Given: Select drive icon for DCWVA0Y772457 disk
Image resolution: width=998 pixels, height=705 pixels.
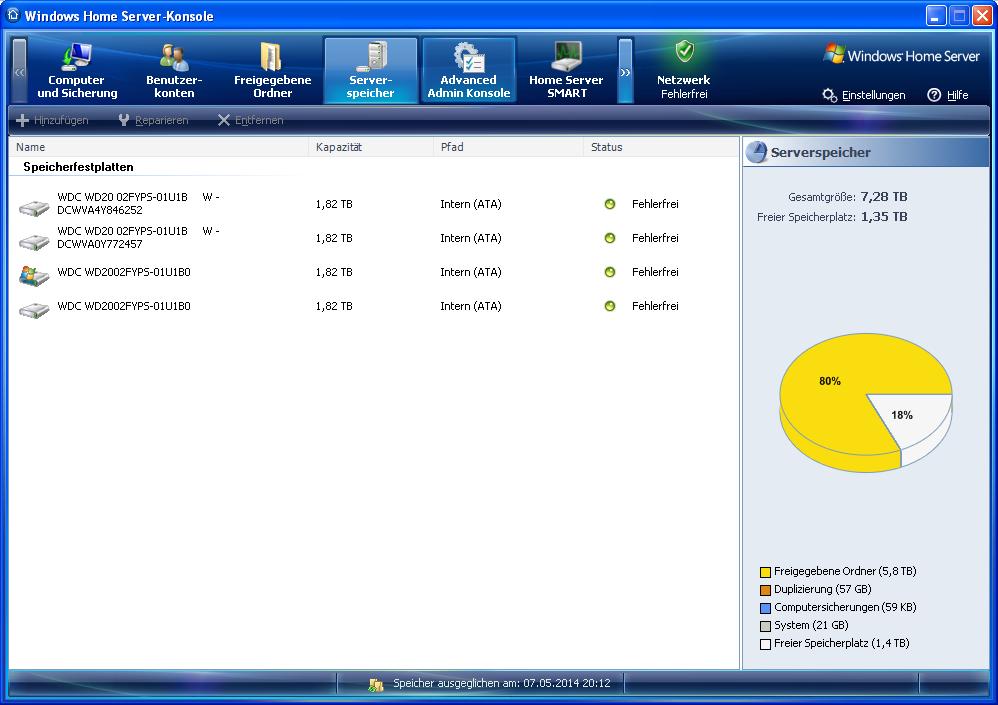Looking at the screenshot, I should click(34, 242).
